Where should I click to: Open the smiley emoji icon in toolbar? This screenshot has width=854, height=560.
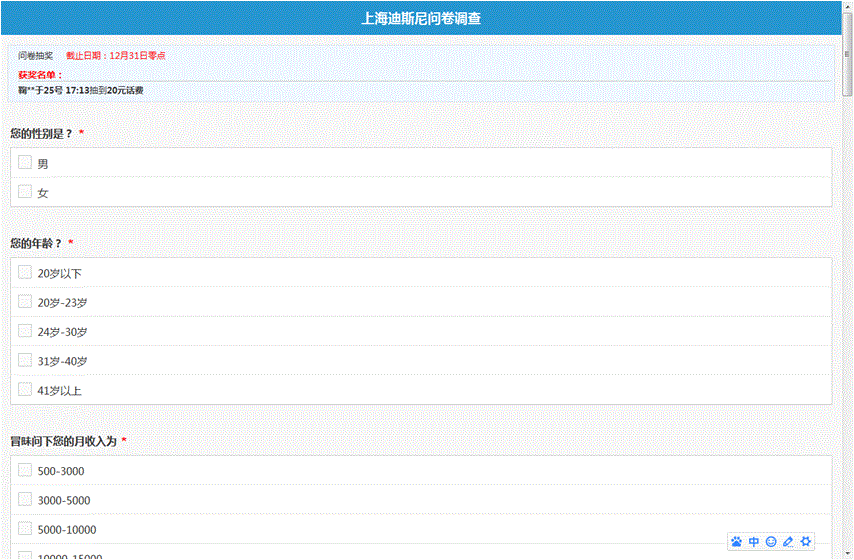click(x=771, y=541)
